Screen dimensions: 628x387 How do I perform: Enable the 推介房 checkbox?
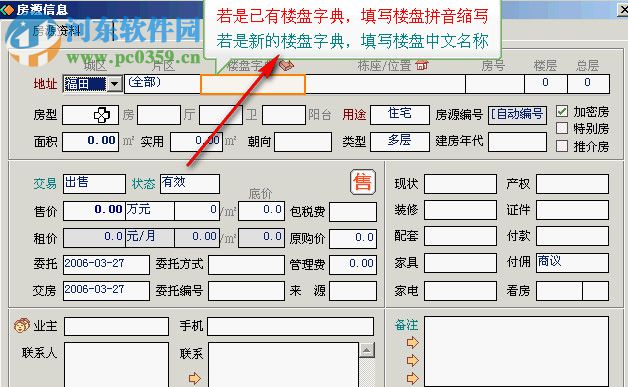[562, 146]
